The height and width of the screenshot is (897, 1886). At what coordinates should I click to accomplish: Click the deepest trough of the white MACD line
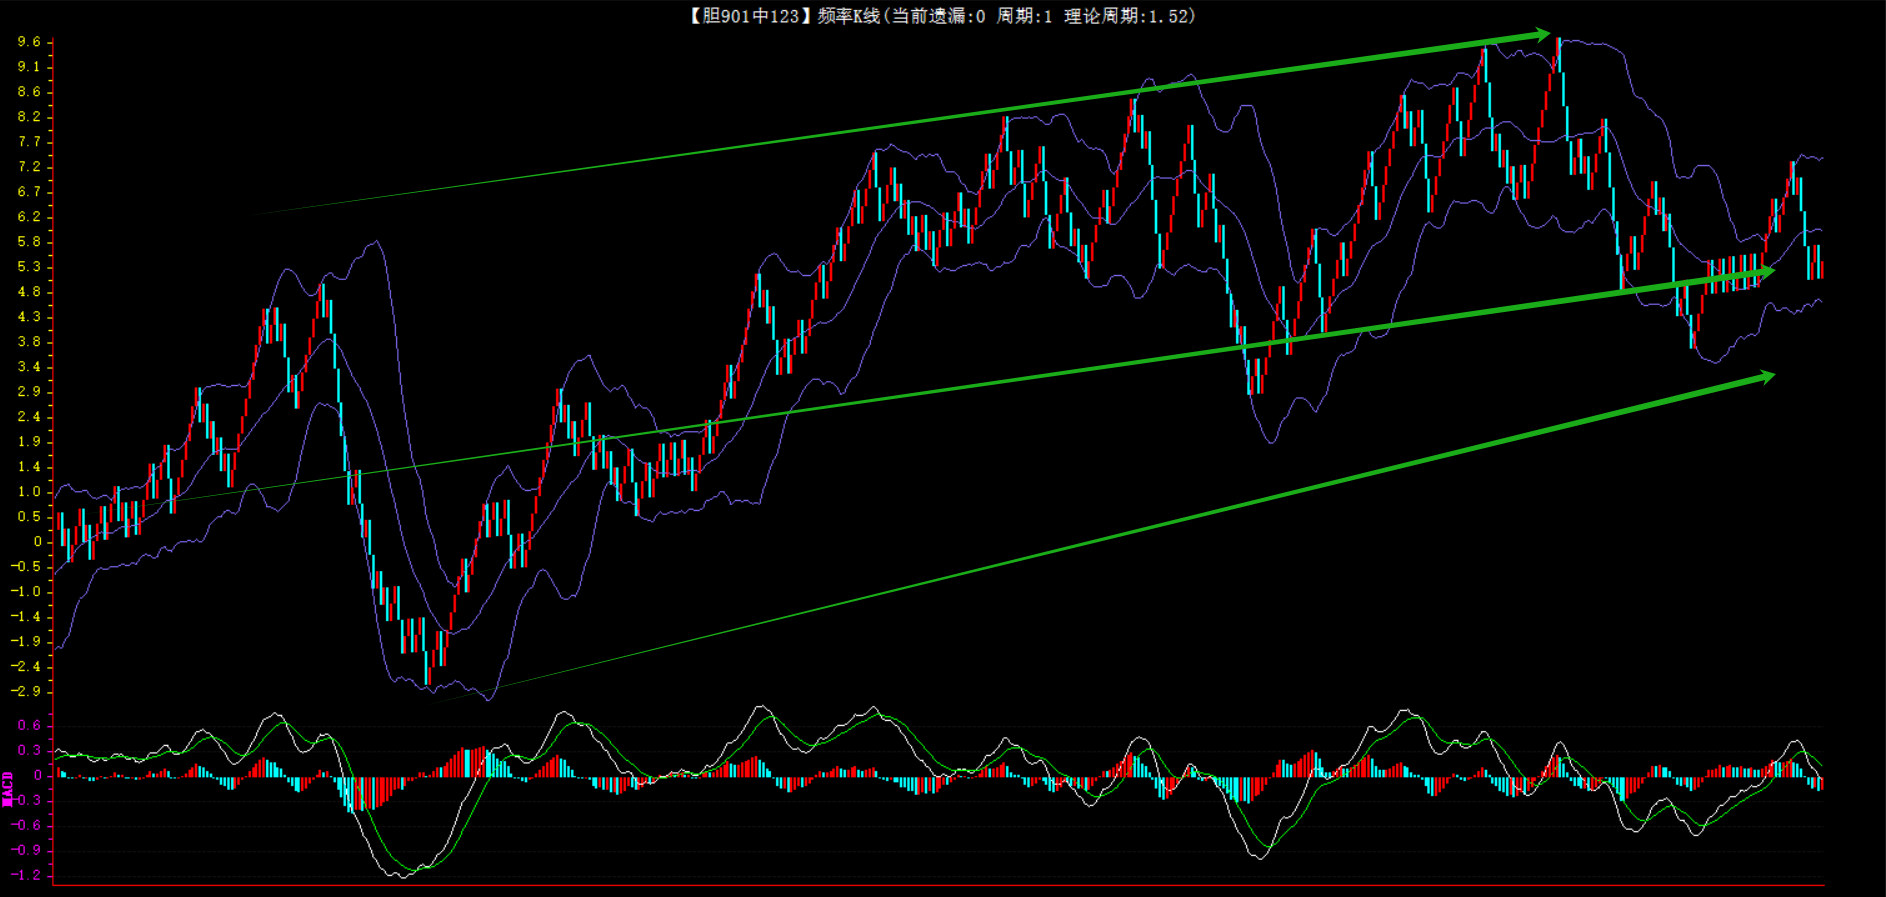pos(402,877)
